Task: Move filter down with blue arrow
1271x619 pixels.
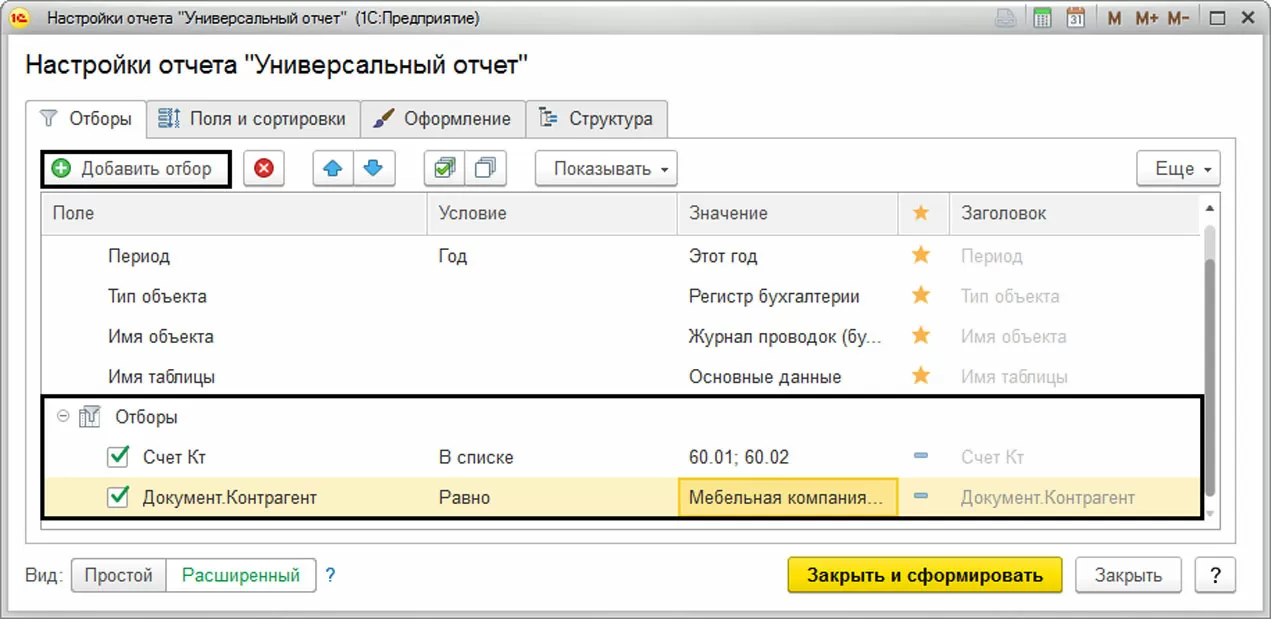Action: 373,169
